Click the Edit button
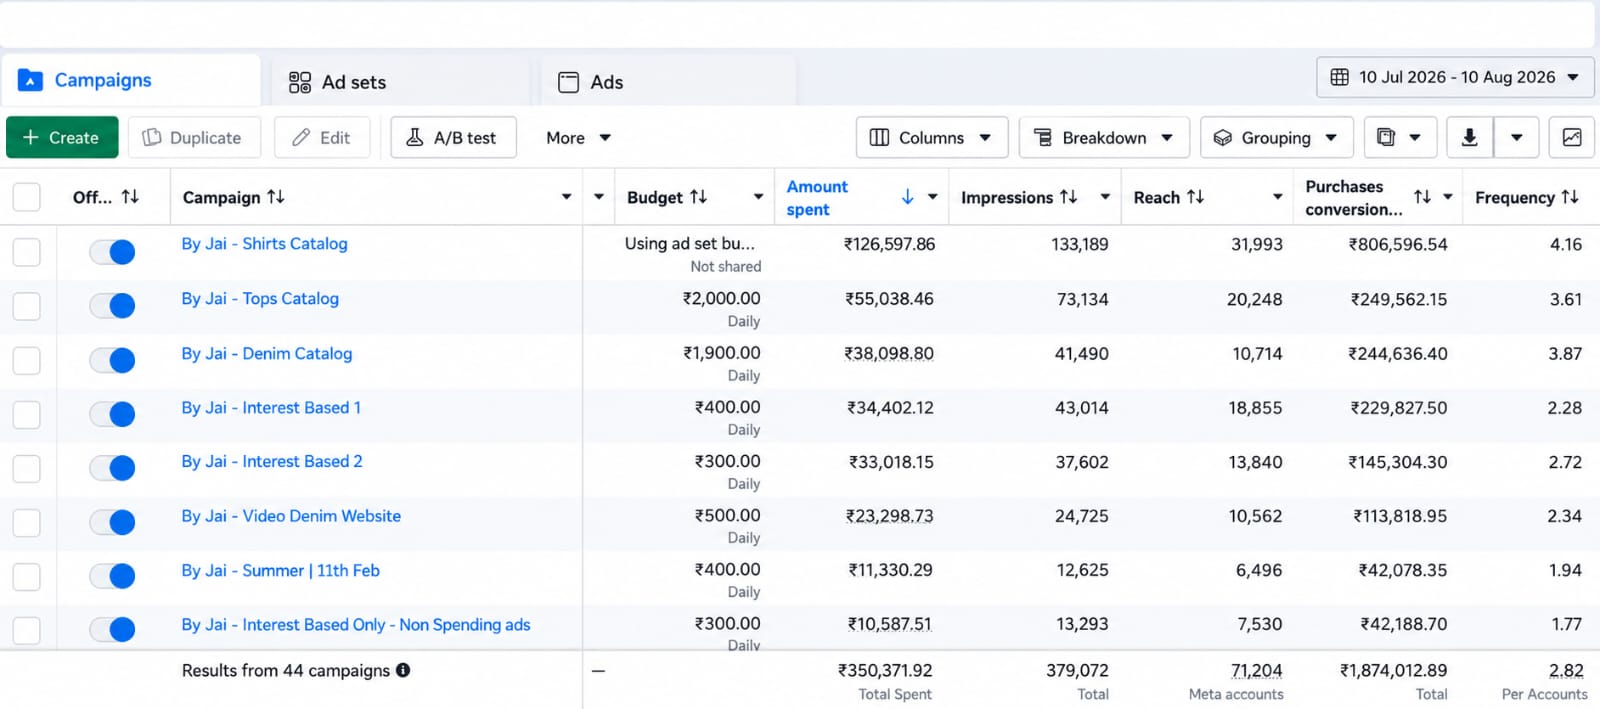This screenshot has height=709, width=1600. point(322,137)
